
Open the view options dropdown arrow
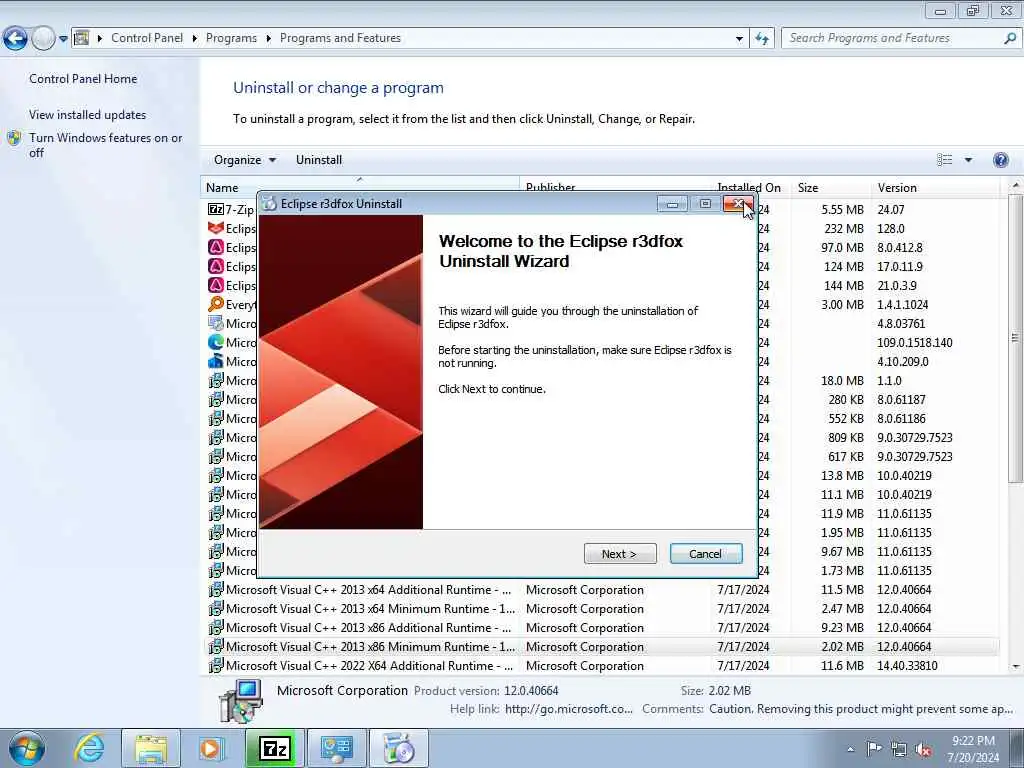(968, 160)
